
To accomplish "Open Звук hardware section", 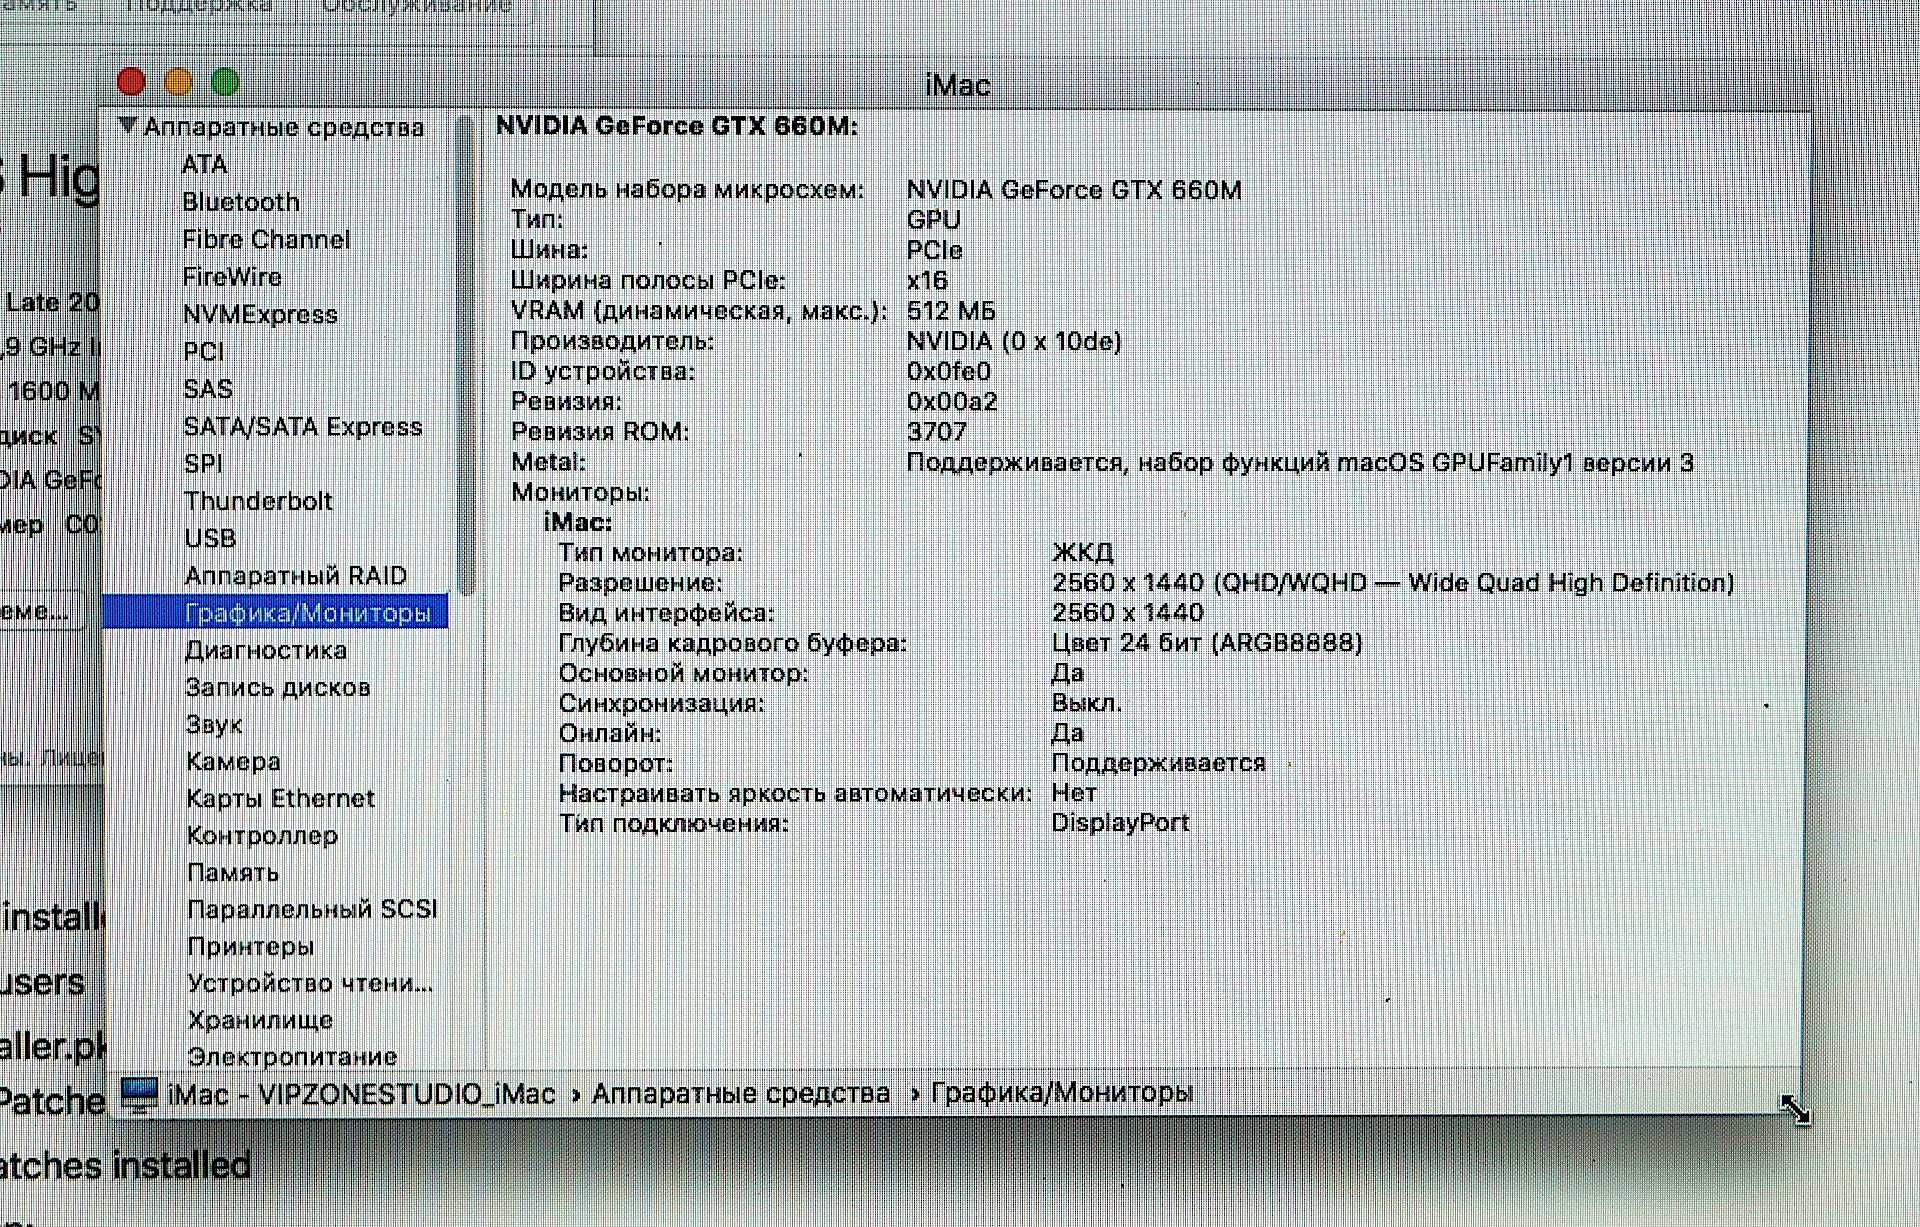I will [x=214, y=724].
